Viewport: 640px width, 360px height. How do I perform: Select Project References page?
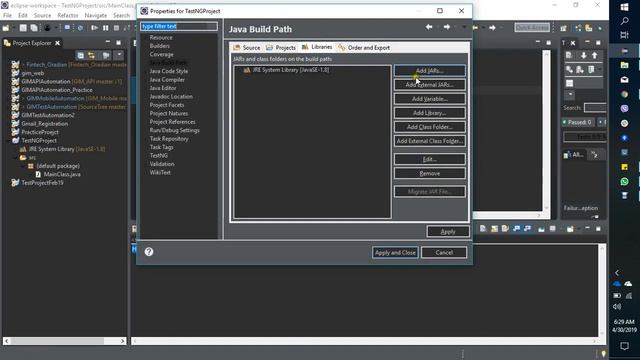172,122
